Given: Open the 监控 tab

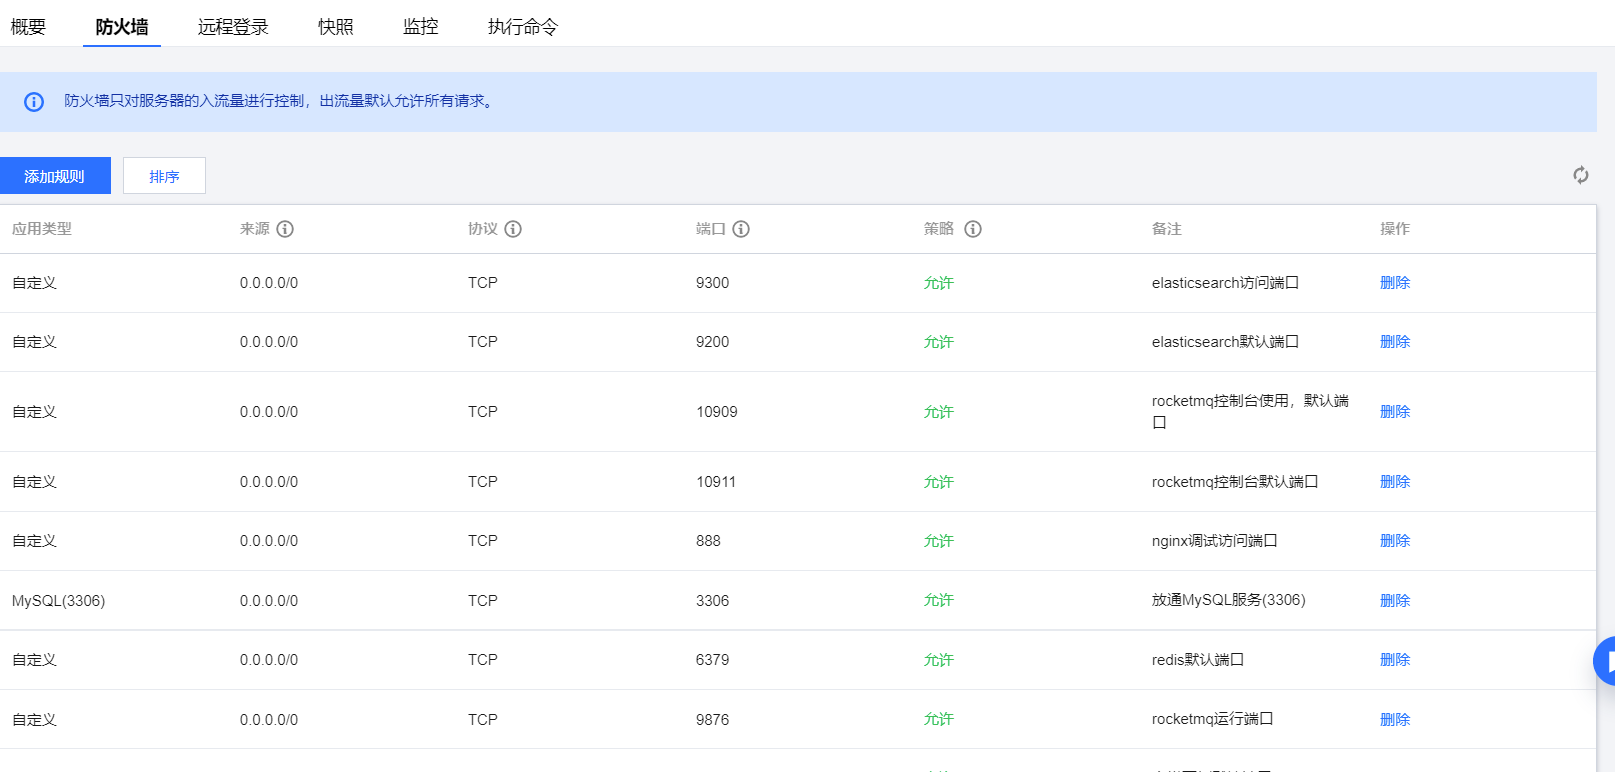Looking at the screenshot, I should point(421,27).
